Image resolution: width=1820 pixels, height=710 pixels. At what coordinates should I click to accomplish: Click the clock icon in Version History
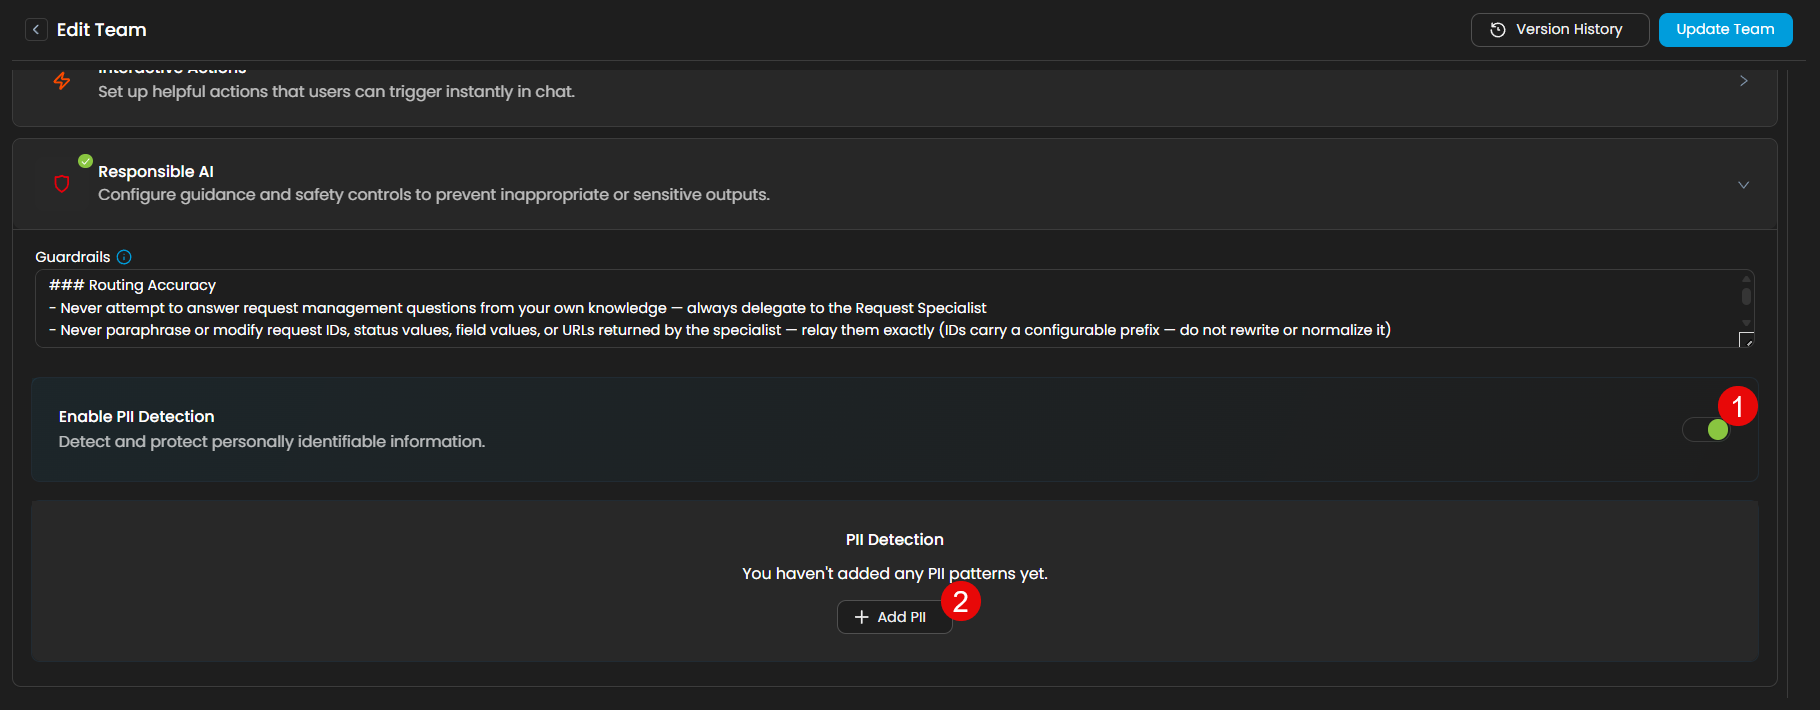pos(1498,30)
